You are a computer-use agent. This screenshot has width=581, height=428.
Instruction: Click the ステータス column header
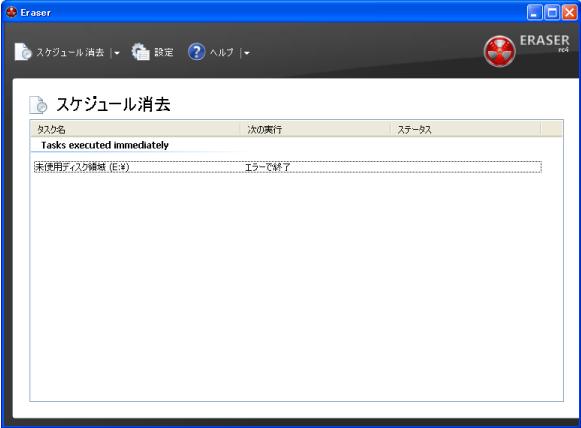point(465,129)
